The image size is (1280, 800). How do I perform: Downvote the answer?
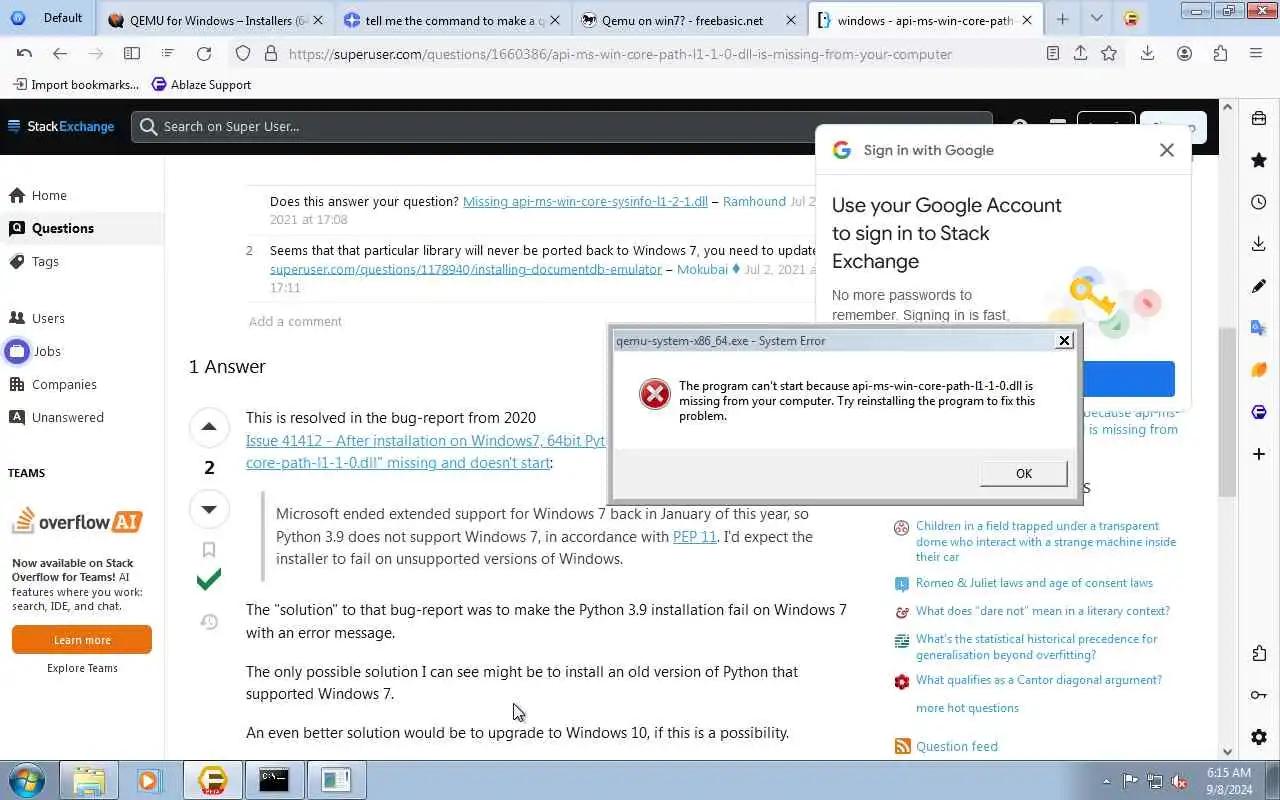click(x=208, y=509)
